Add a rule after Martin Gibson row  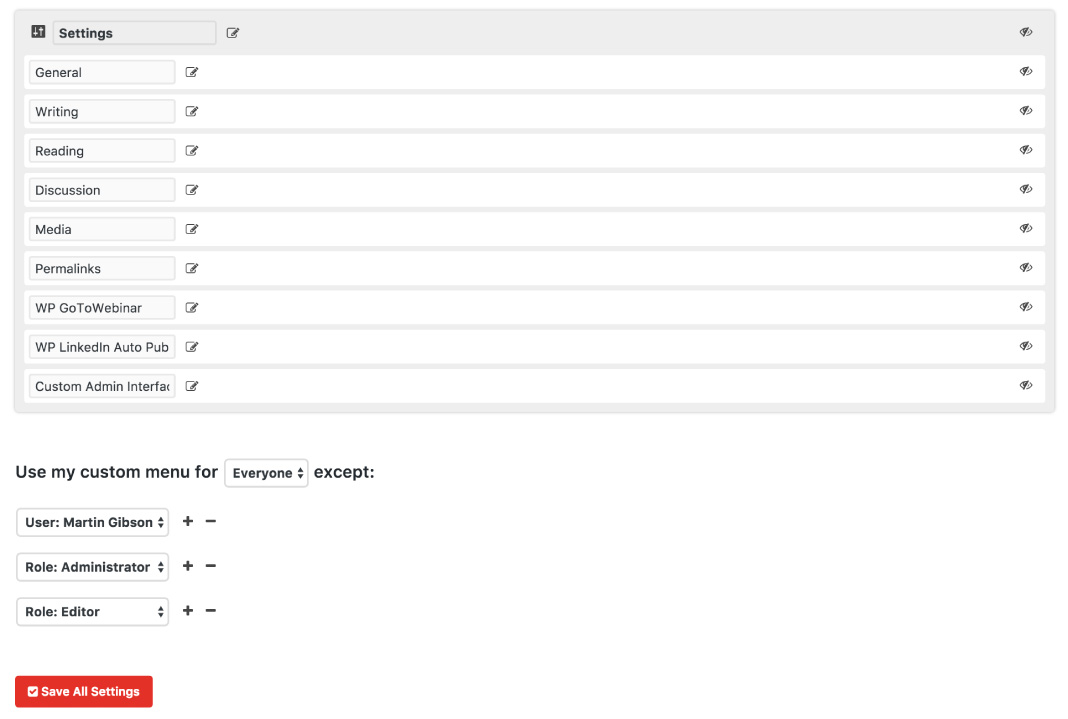(188, 521)
